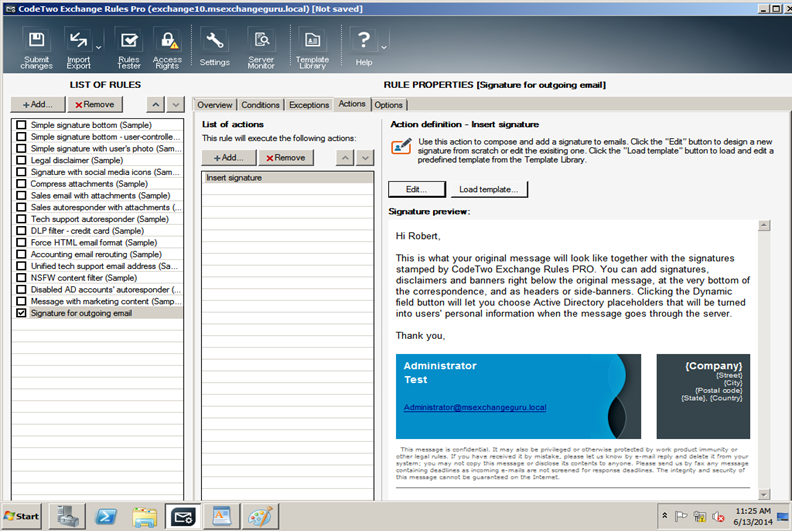This screenshot has height=531, width=792.
Task: Open Server Manager from the taskbar
Action: point(68,516)
